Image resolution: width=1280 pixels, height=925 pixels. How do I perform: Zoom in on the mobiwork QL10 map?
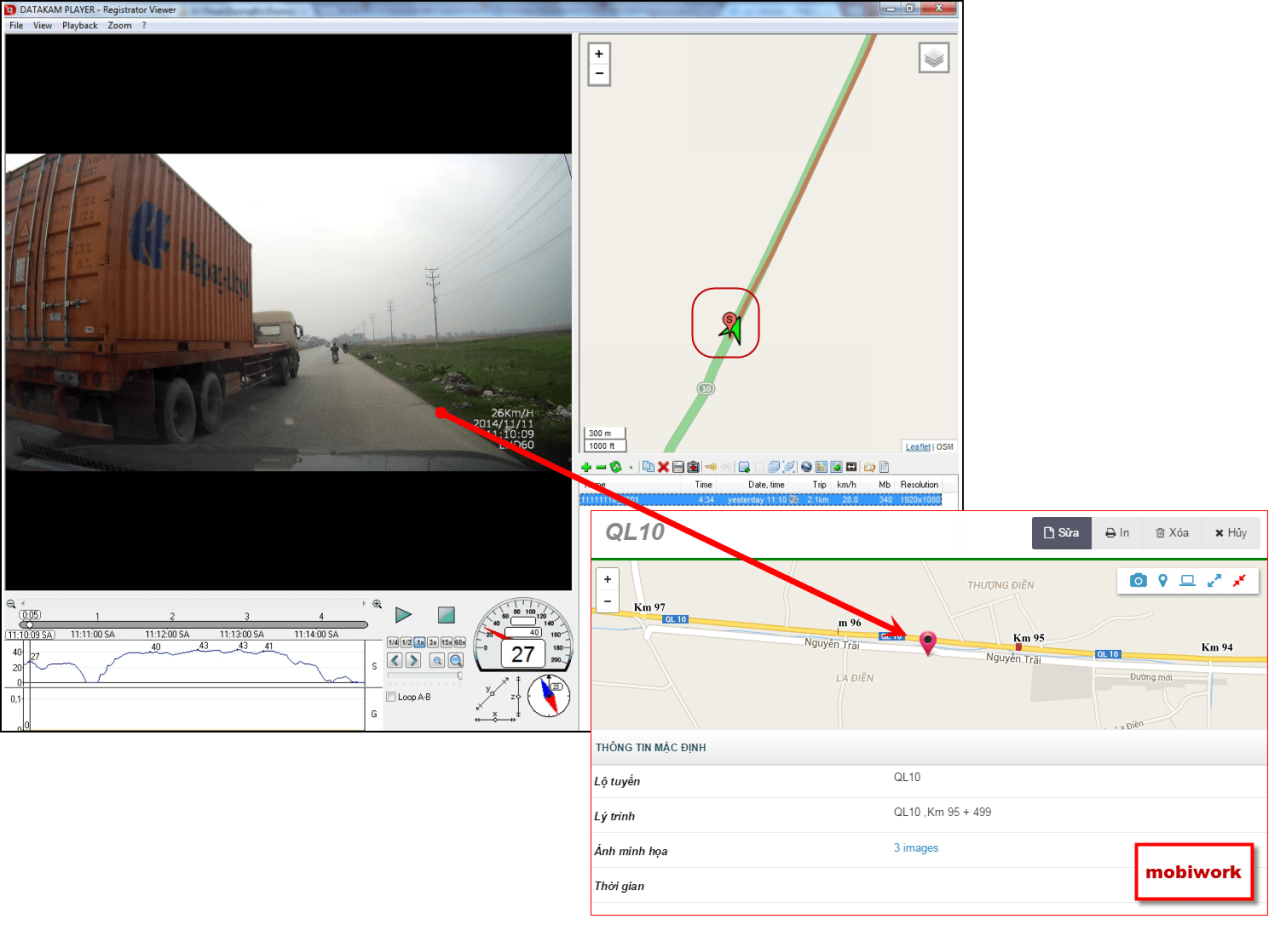(x=607, y=579)
